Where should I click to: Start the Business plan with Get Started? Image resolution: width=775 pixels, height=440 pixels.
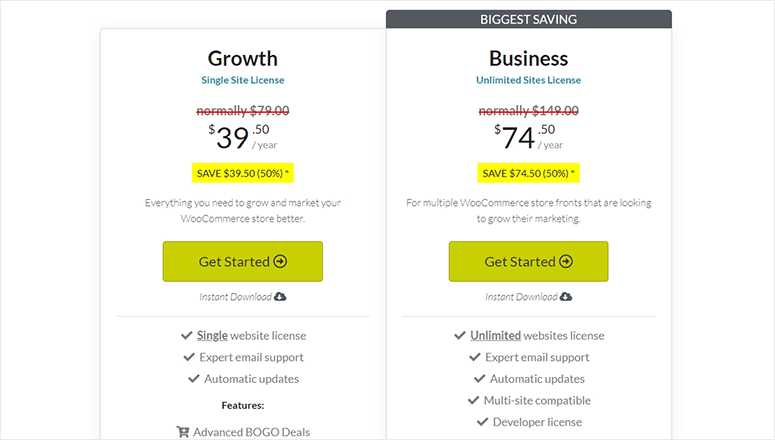click(x=528, y=262)
